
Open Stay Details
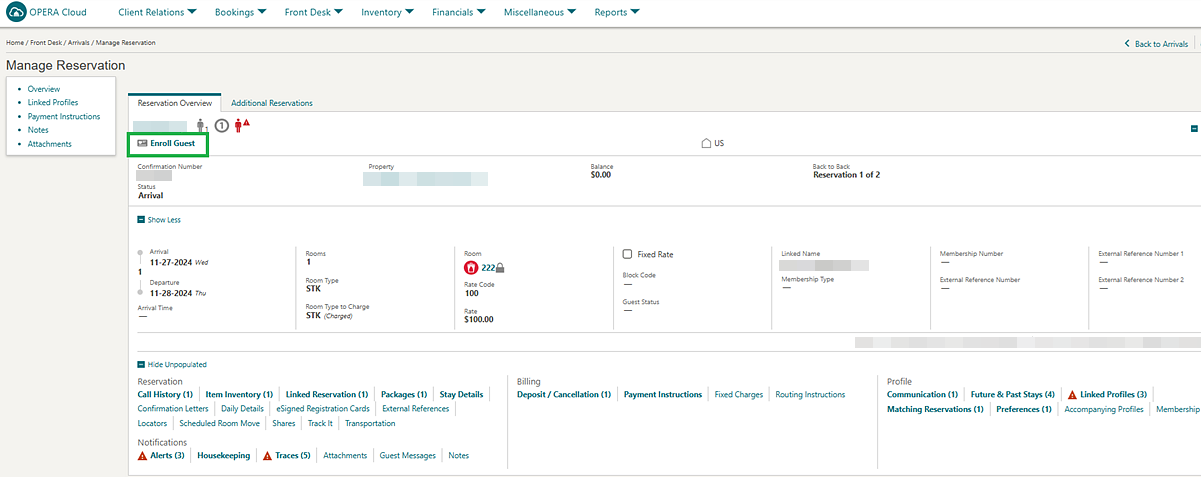[461, 394]
